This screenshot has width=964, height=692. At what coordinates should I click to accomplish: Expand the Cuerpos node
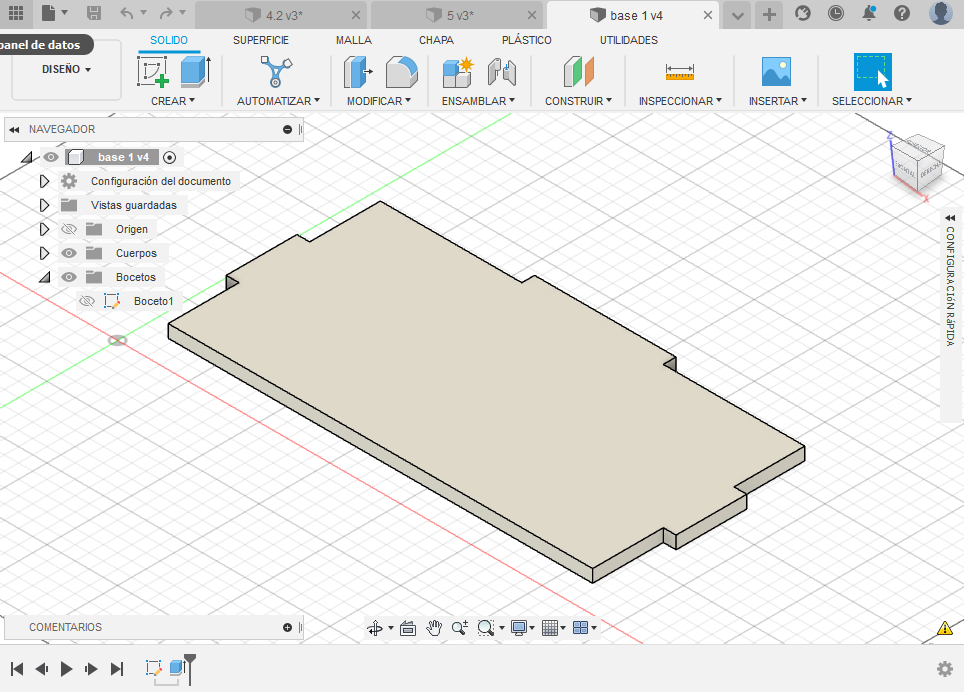coord(44,253)
